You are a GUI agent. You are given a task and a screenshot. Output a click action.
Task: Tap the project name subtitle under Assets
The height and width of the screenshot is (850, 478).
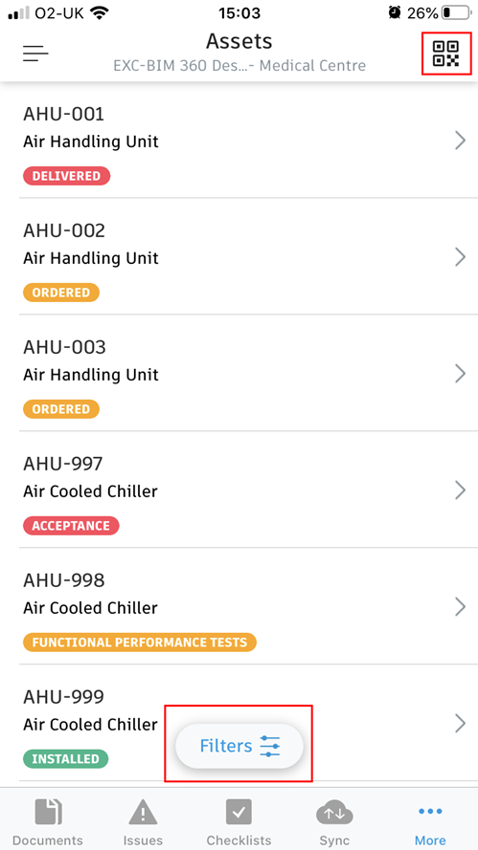(239, 66)
